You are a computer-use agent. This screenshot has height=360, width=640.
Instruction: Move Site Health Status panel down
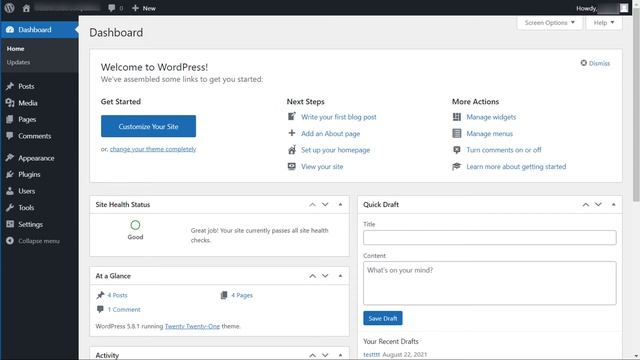(325, 204)
